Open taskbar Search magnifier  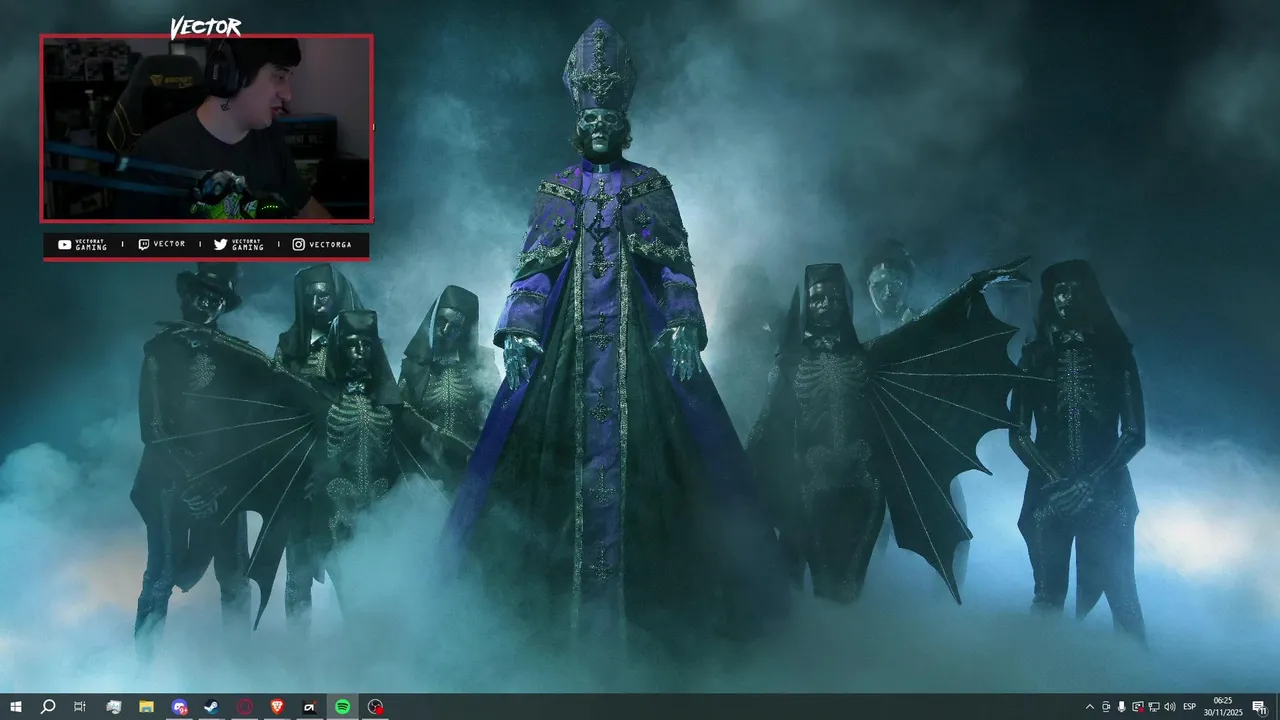[47, 707]
